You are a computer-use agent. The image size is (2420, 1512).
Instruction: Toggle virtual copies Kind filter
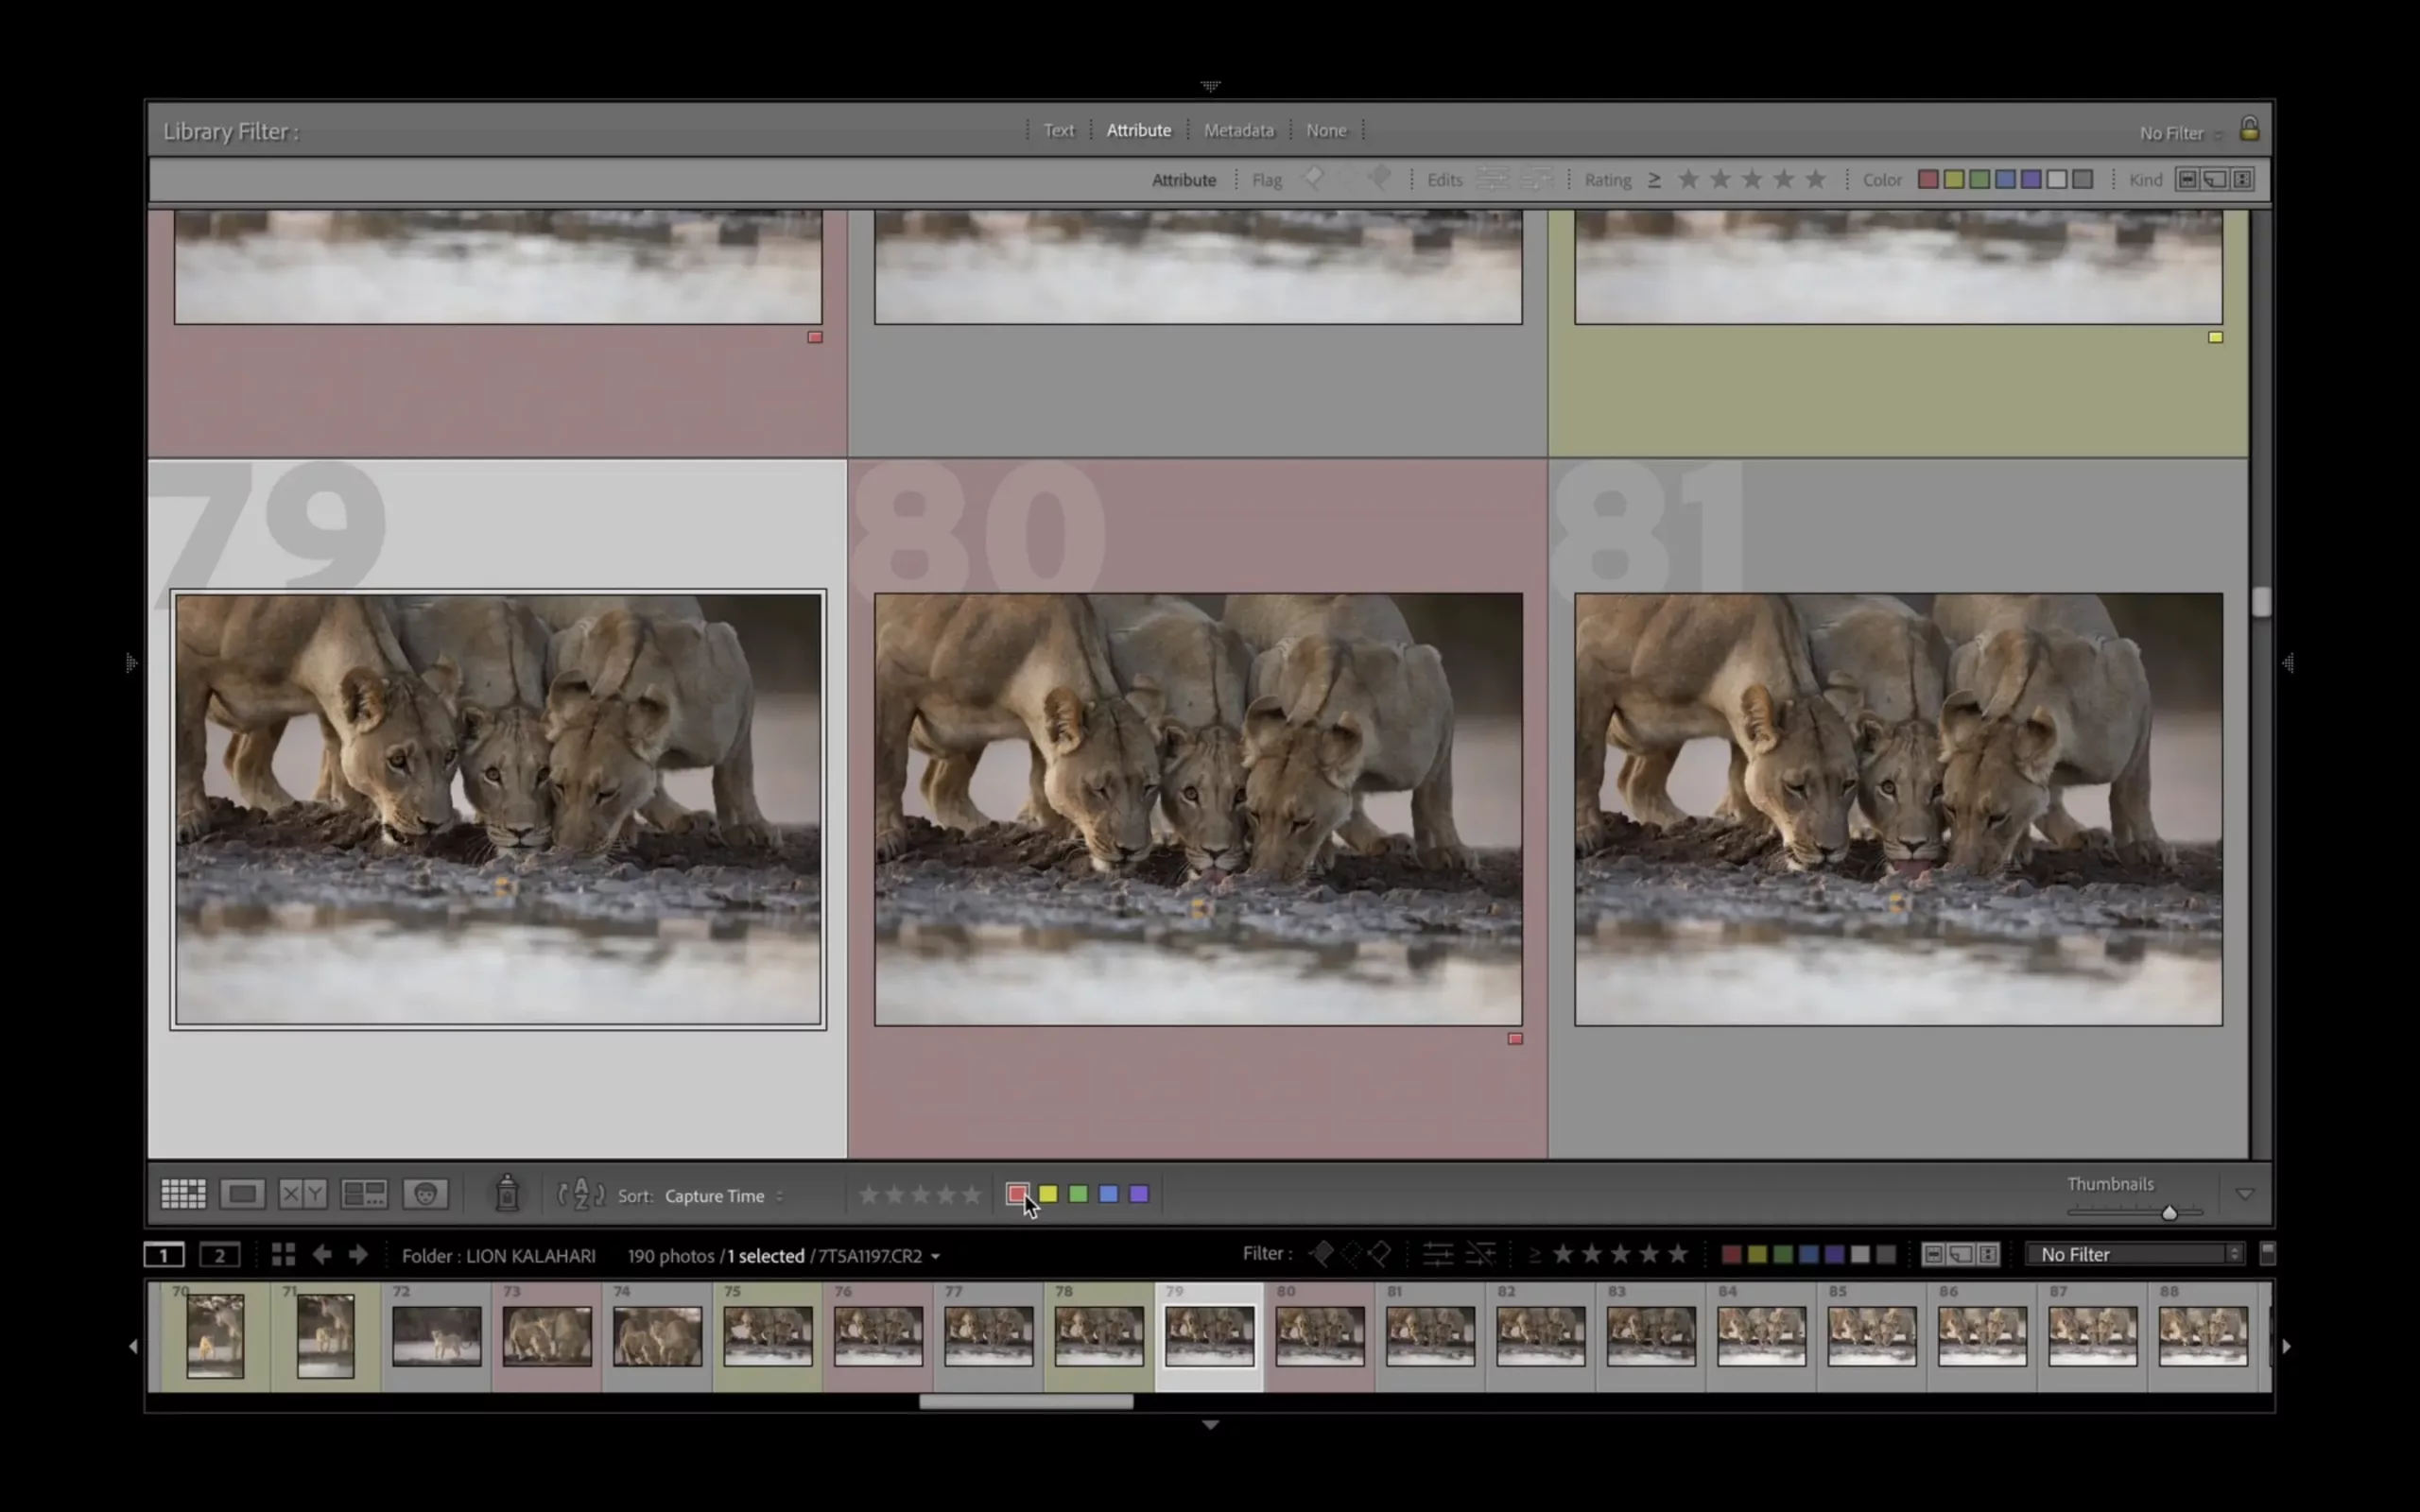tap(2215, 179)
